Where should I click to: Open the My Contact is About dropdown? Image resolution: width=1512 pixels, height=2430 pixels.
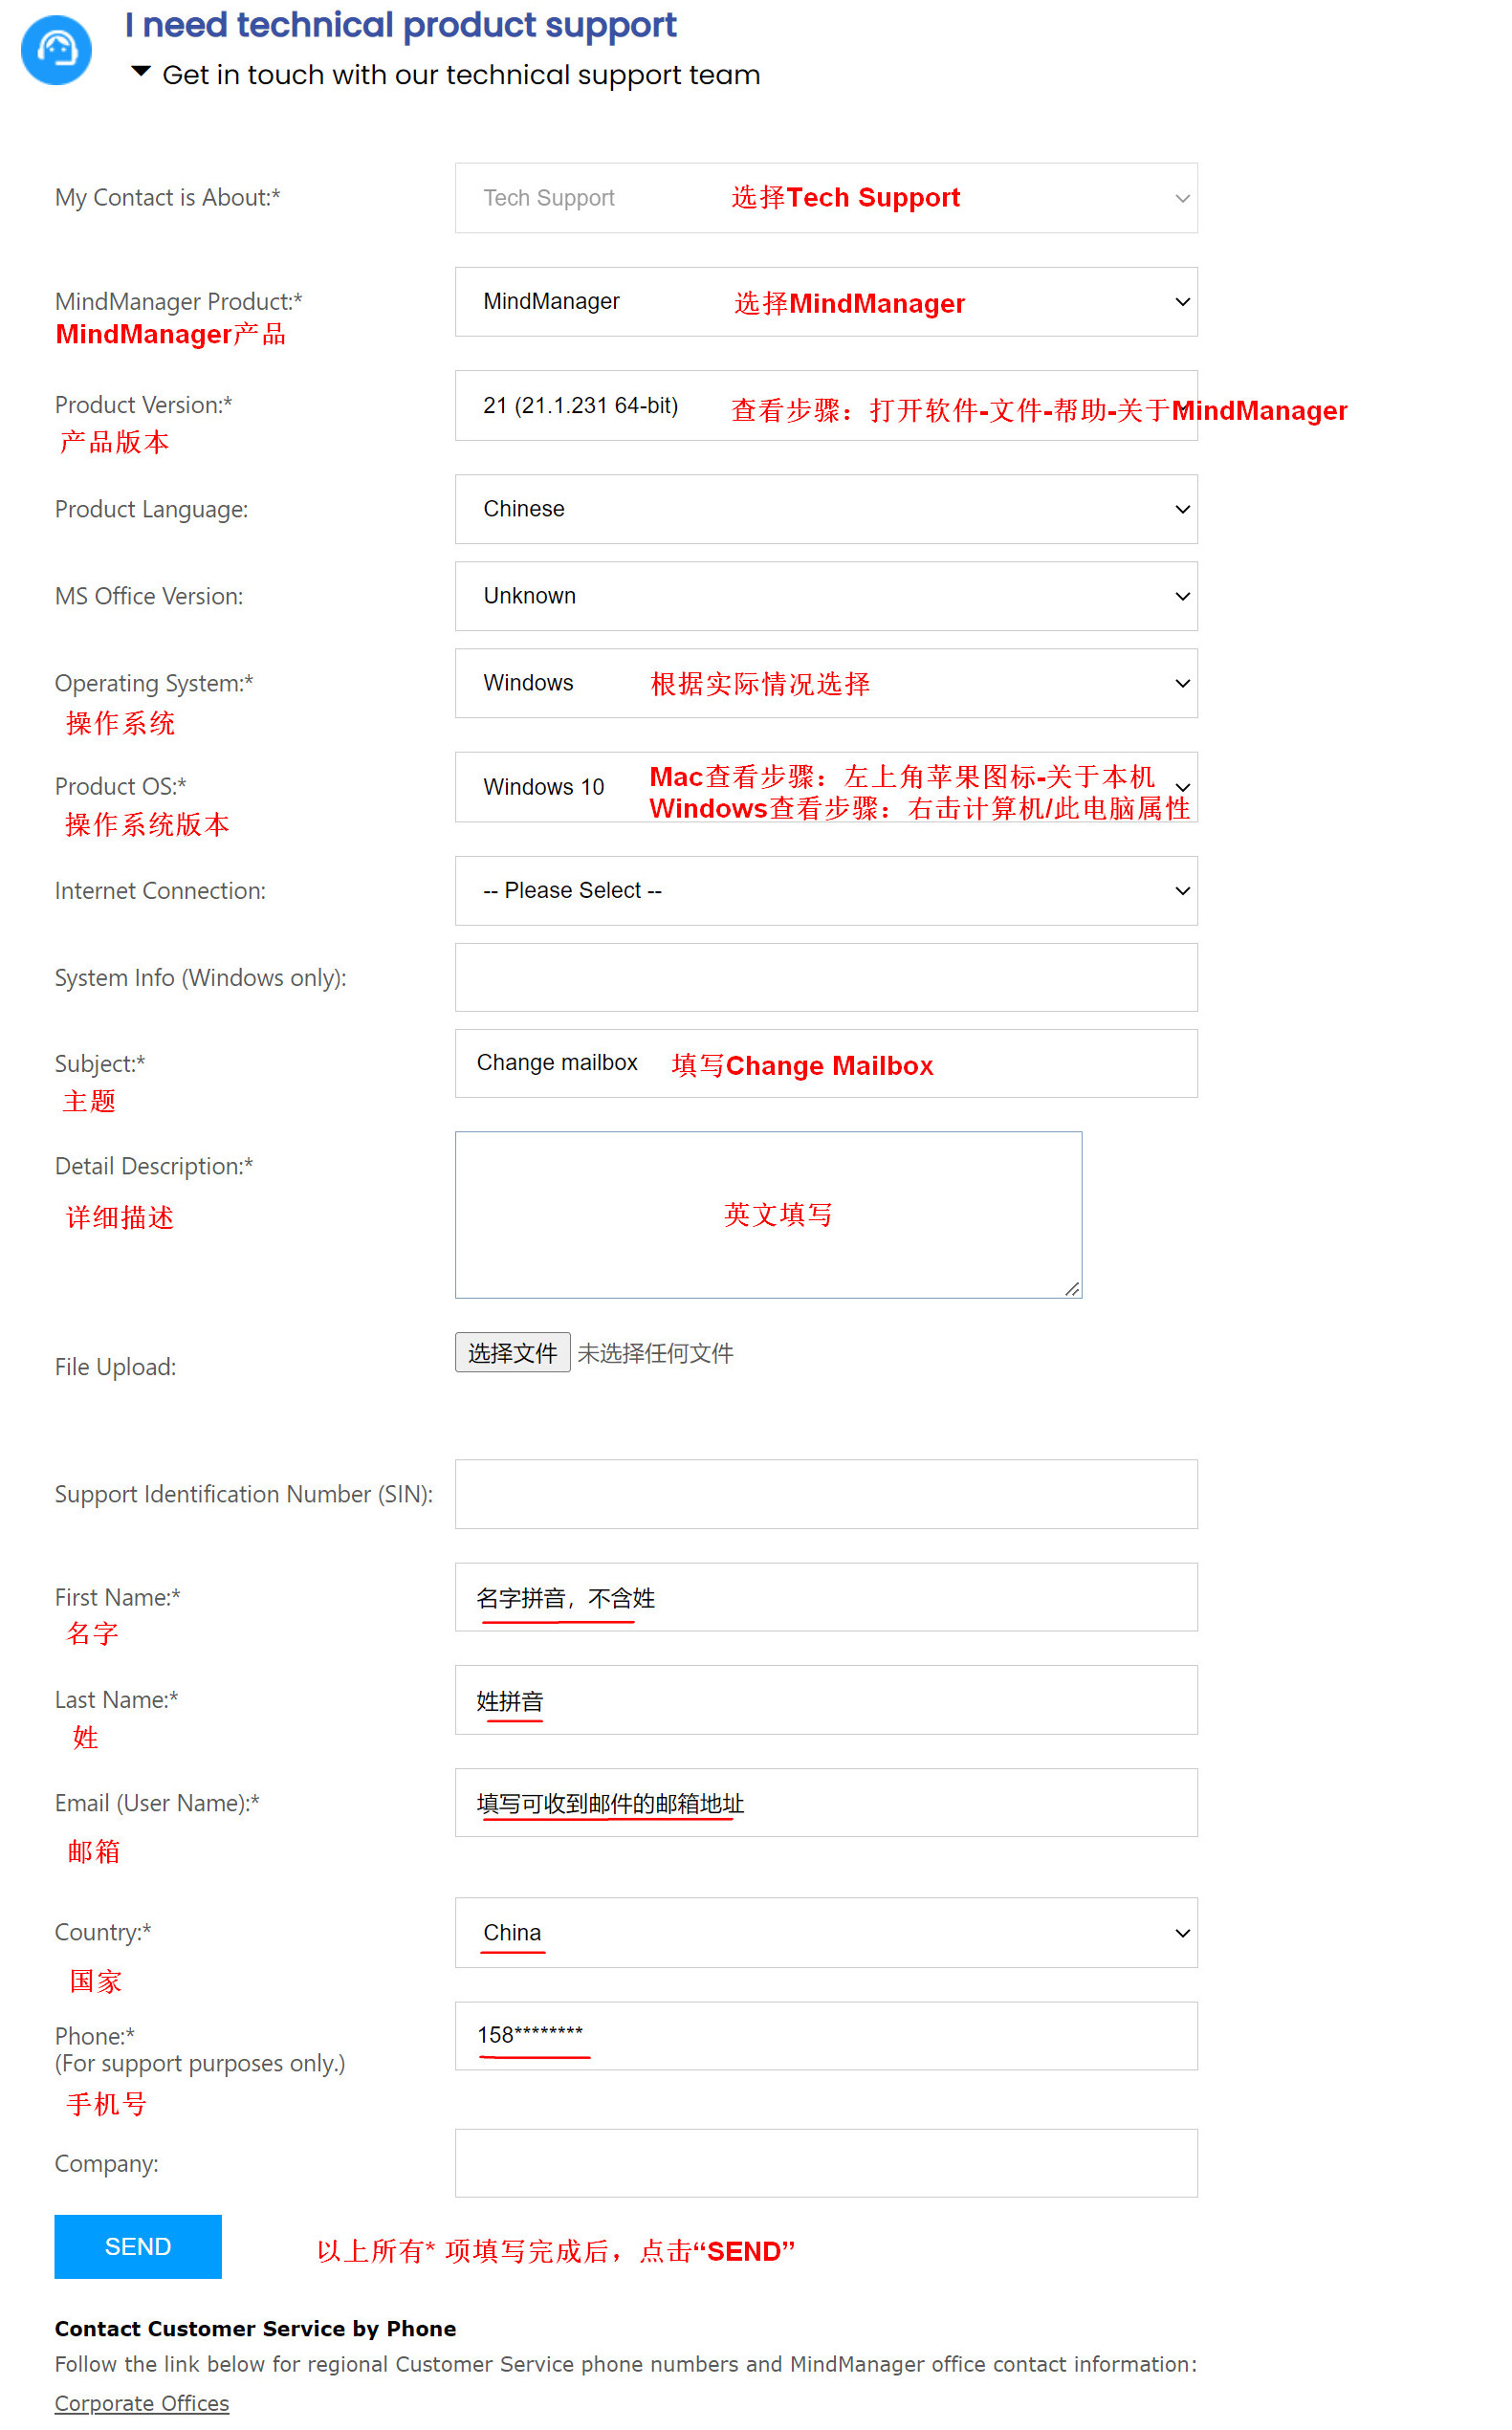pos(825,198)
